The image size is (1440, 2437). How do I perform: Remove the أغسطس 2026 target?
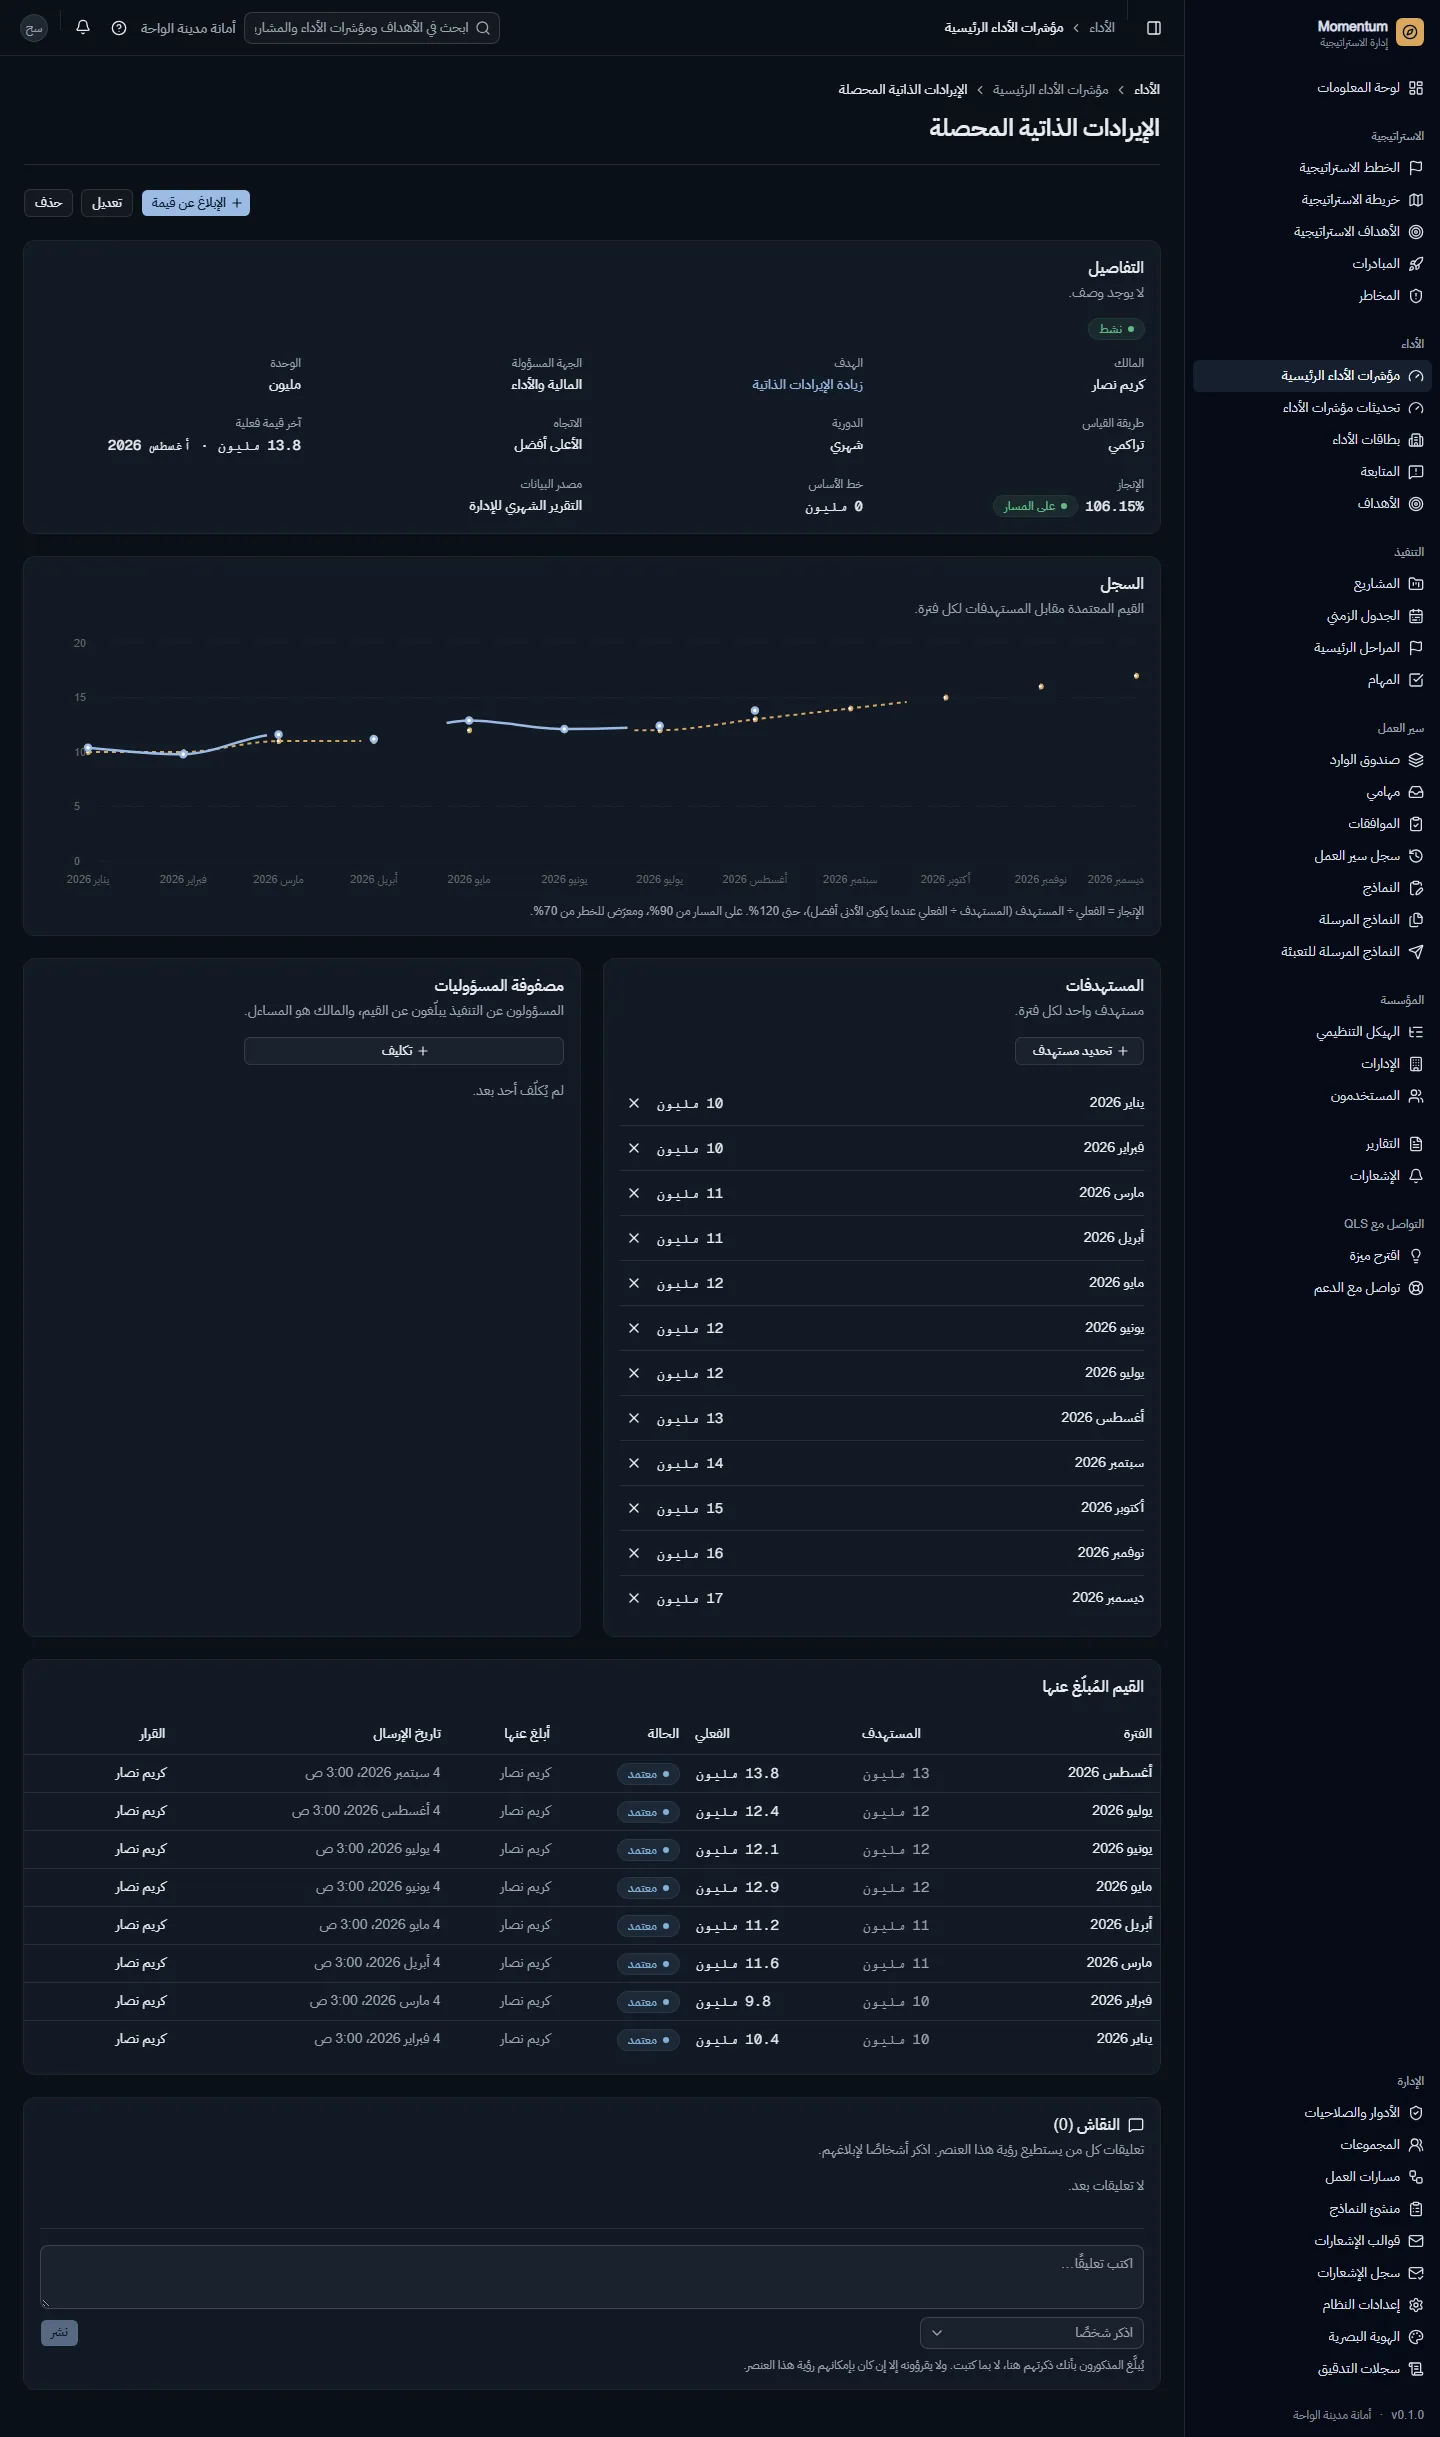pyautogui.click(x=633, y=1418)
